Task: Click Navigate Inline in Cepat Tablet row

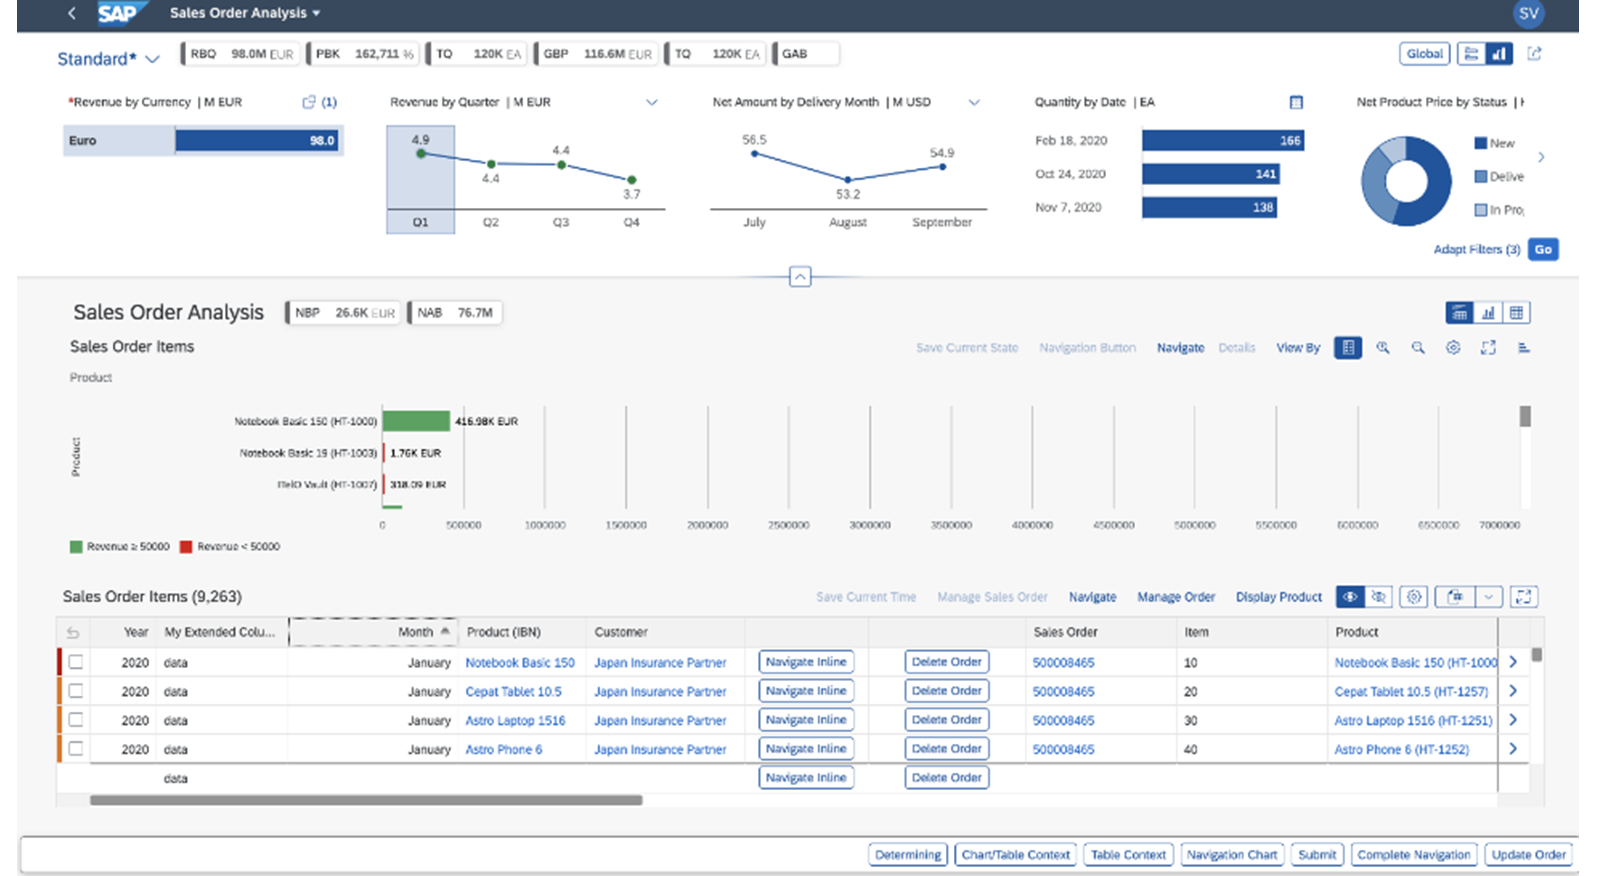Action: coord(806,691)
